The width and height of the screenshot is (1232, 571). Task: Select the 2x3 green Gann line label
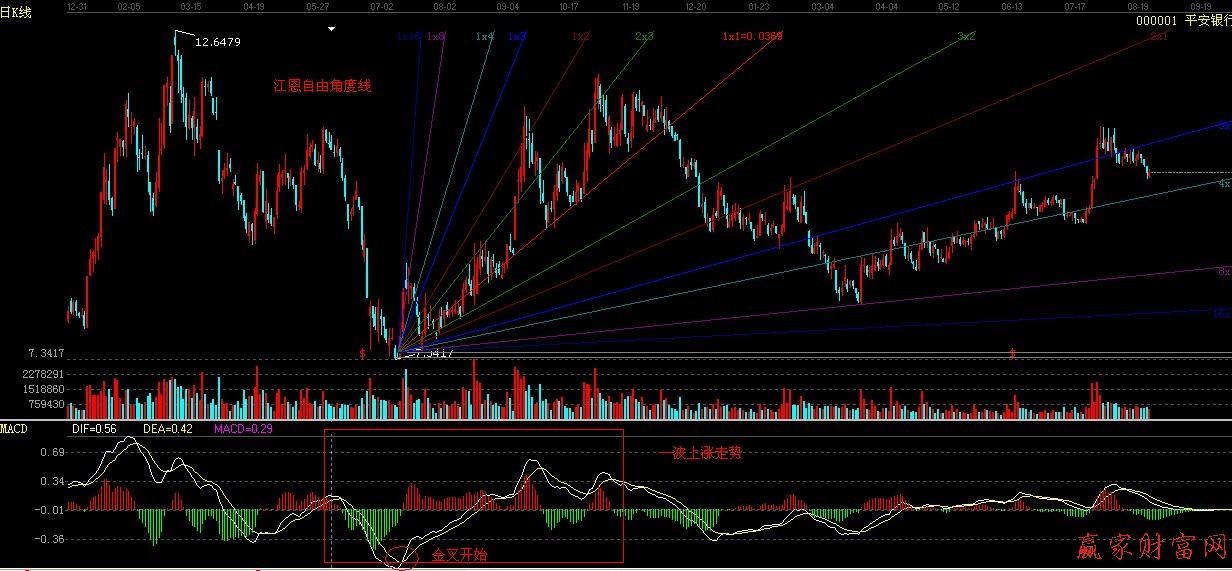click(644, 37)
